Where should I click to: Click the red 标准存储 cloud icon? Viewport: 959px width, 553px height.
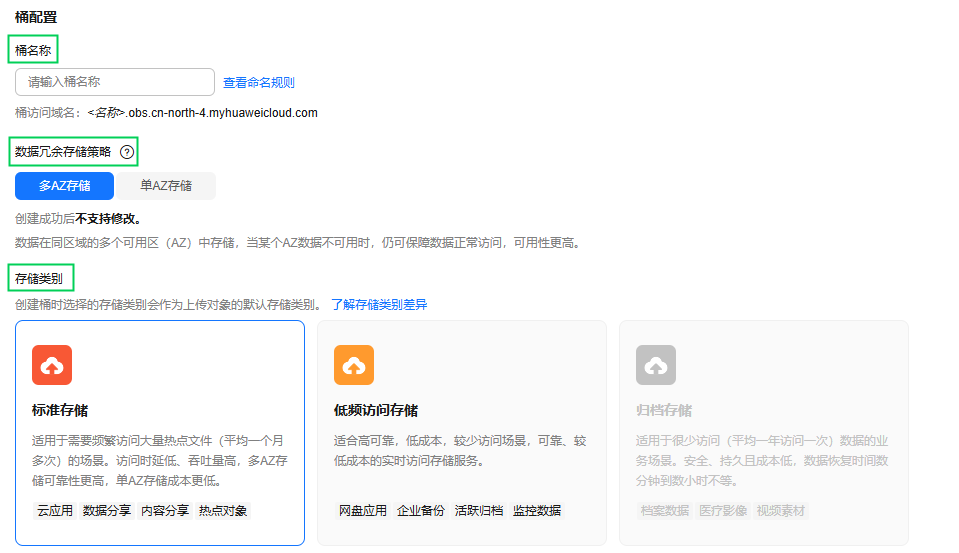click(52, 365)
